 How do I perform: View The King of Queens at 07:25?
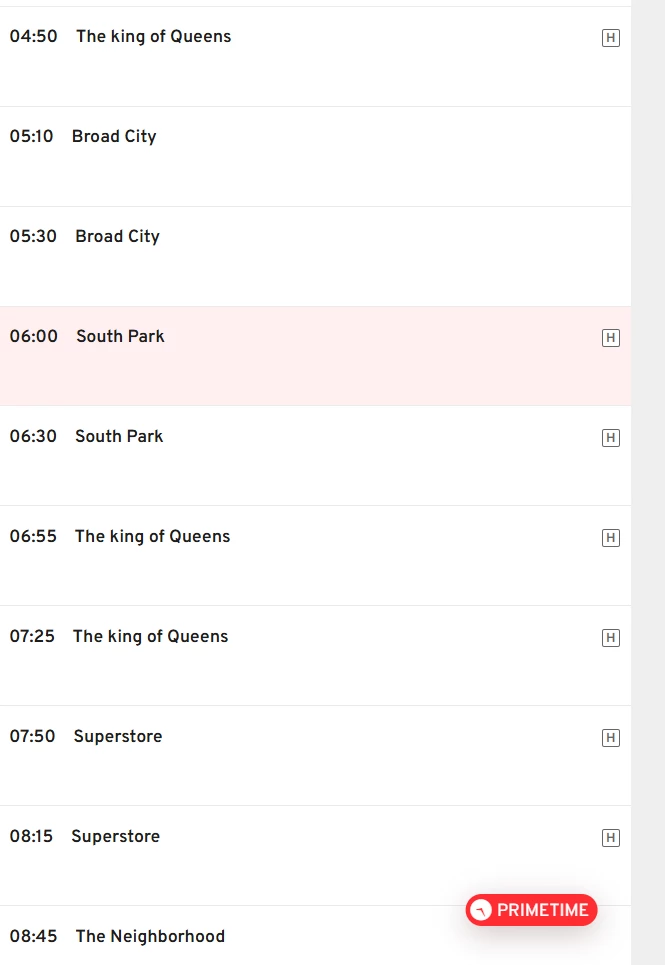150,636
